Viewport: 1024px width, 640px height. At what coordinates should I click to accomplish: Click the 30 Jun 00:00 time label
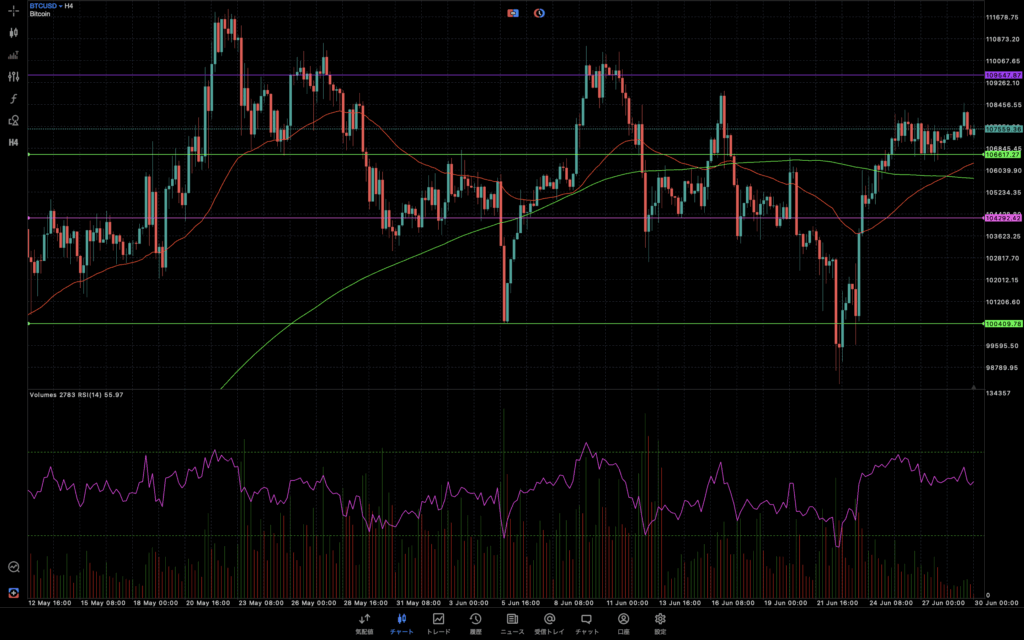997,603
